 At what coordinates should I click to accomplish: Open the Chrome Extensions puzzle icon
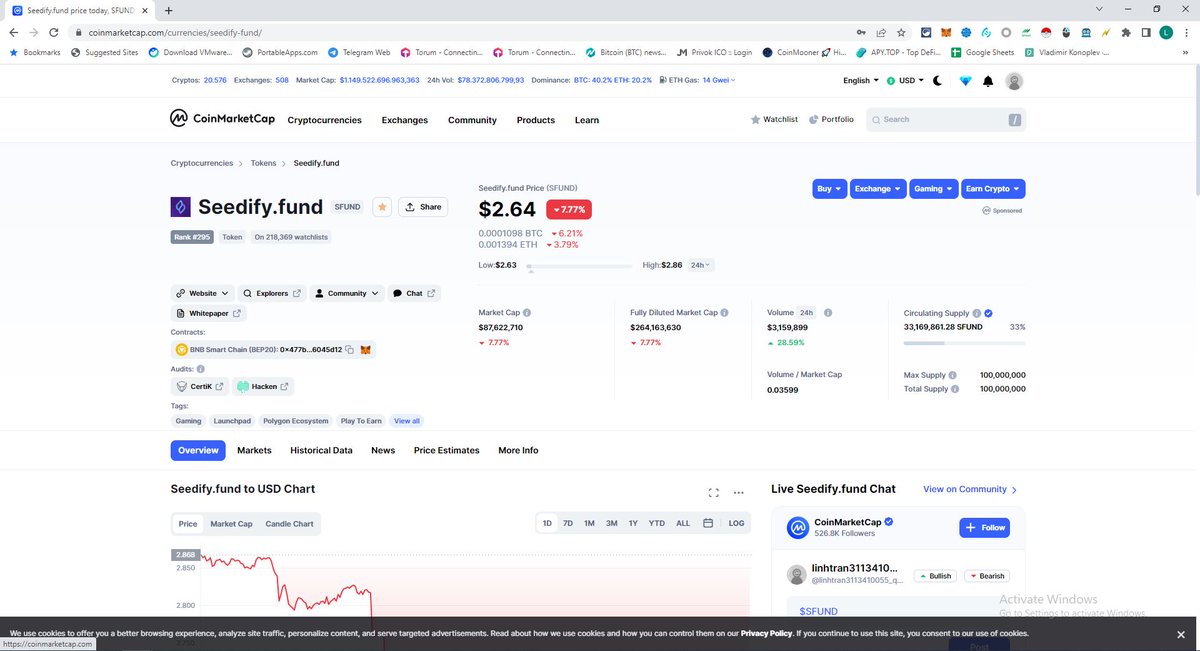point(1127,32)
